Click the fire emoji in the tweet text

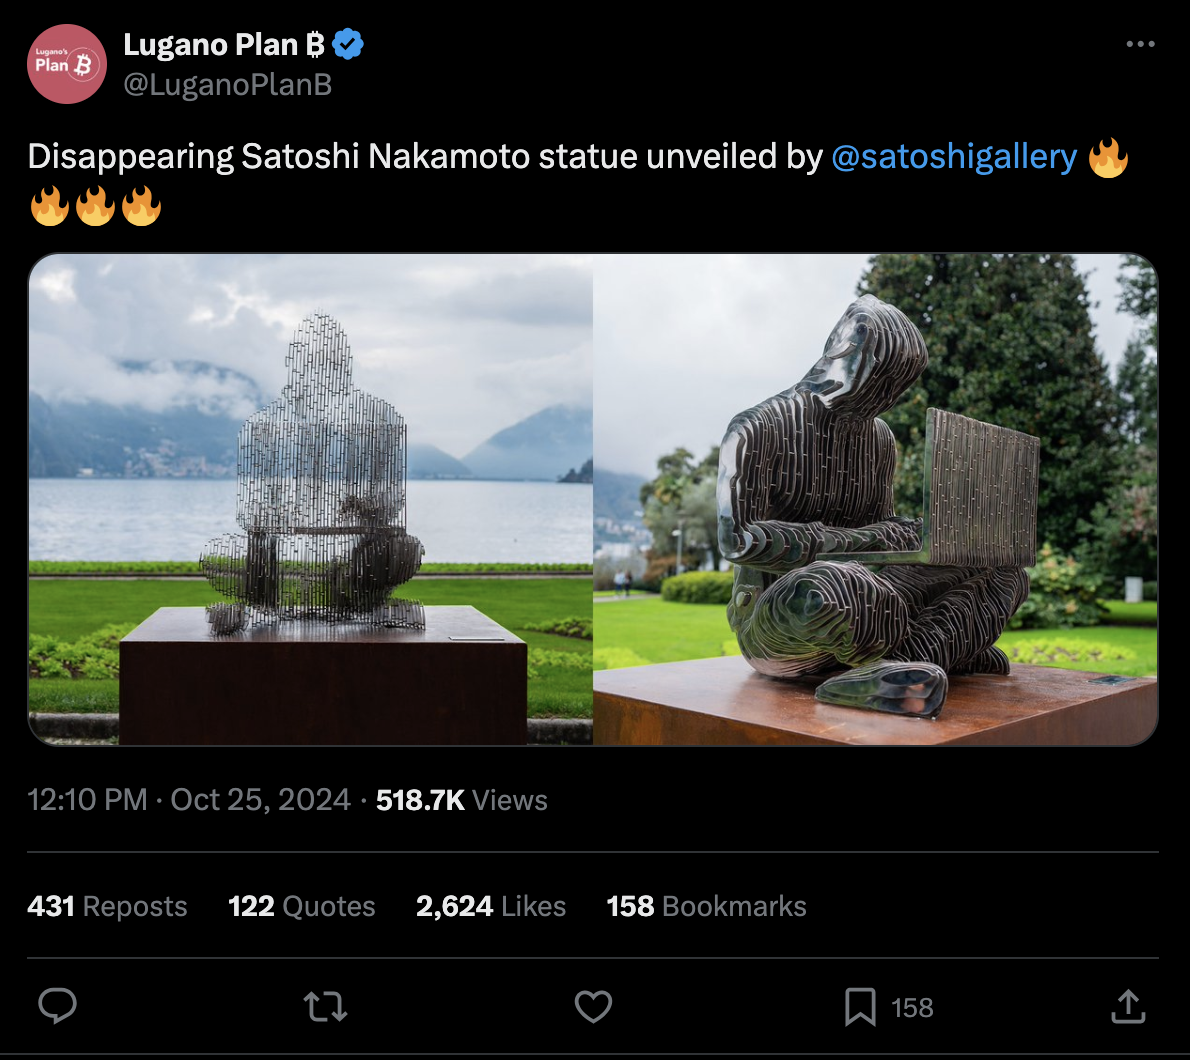click(x=1108, y=157)
